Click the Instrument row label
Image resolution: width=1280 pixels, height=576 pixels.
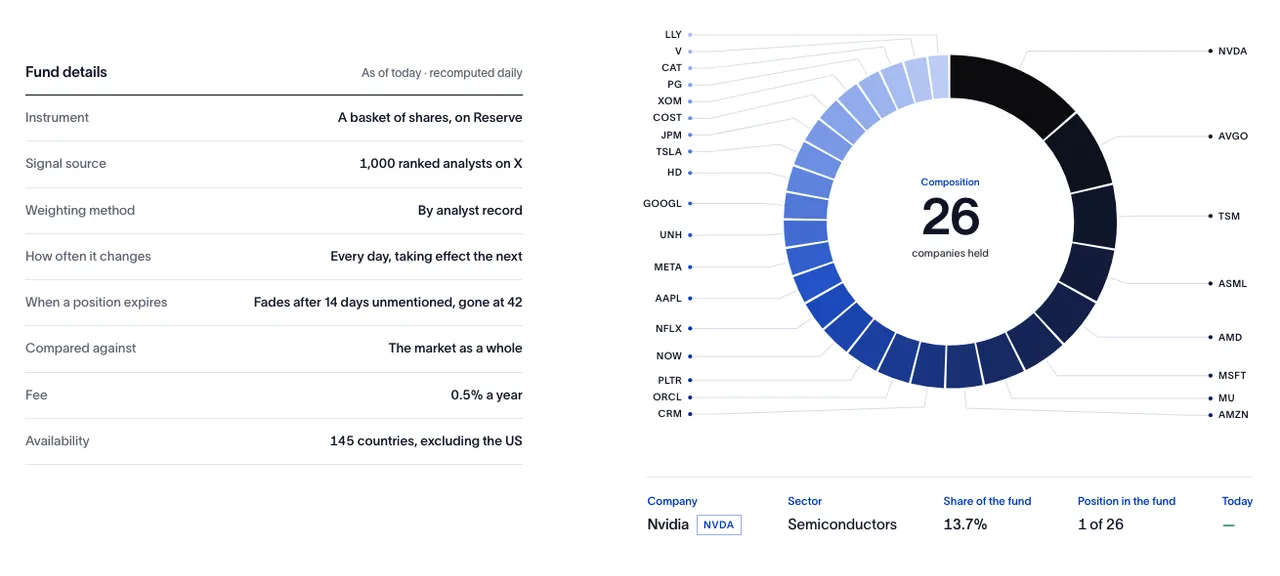57,117
